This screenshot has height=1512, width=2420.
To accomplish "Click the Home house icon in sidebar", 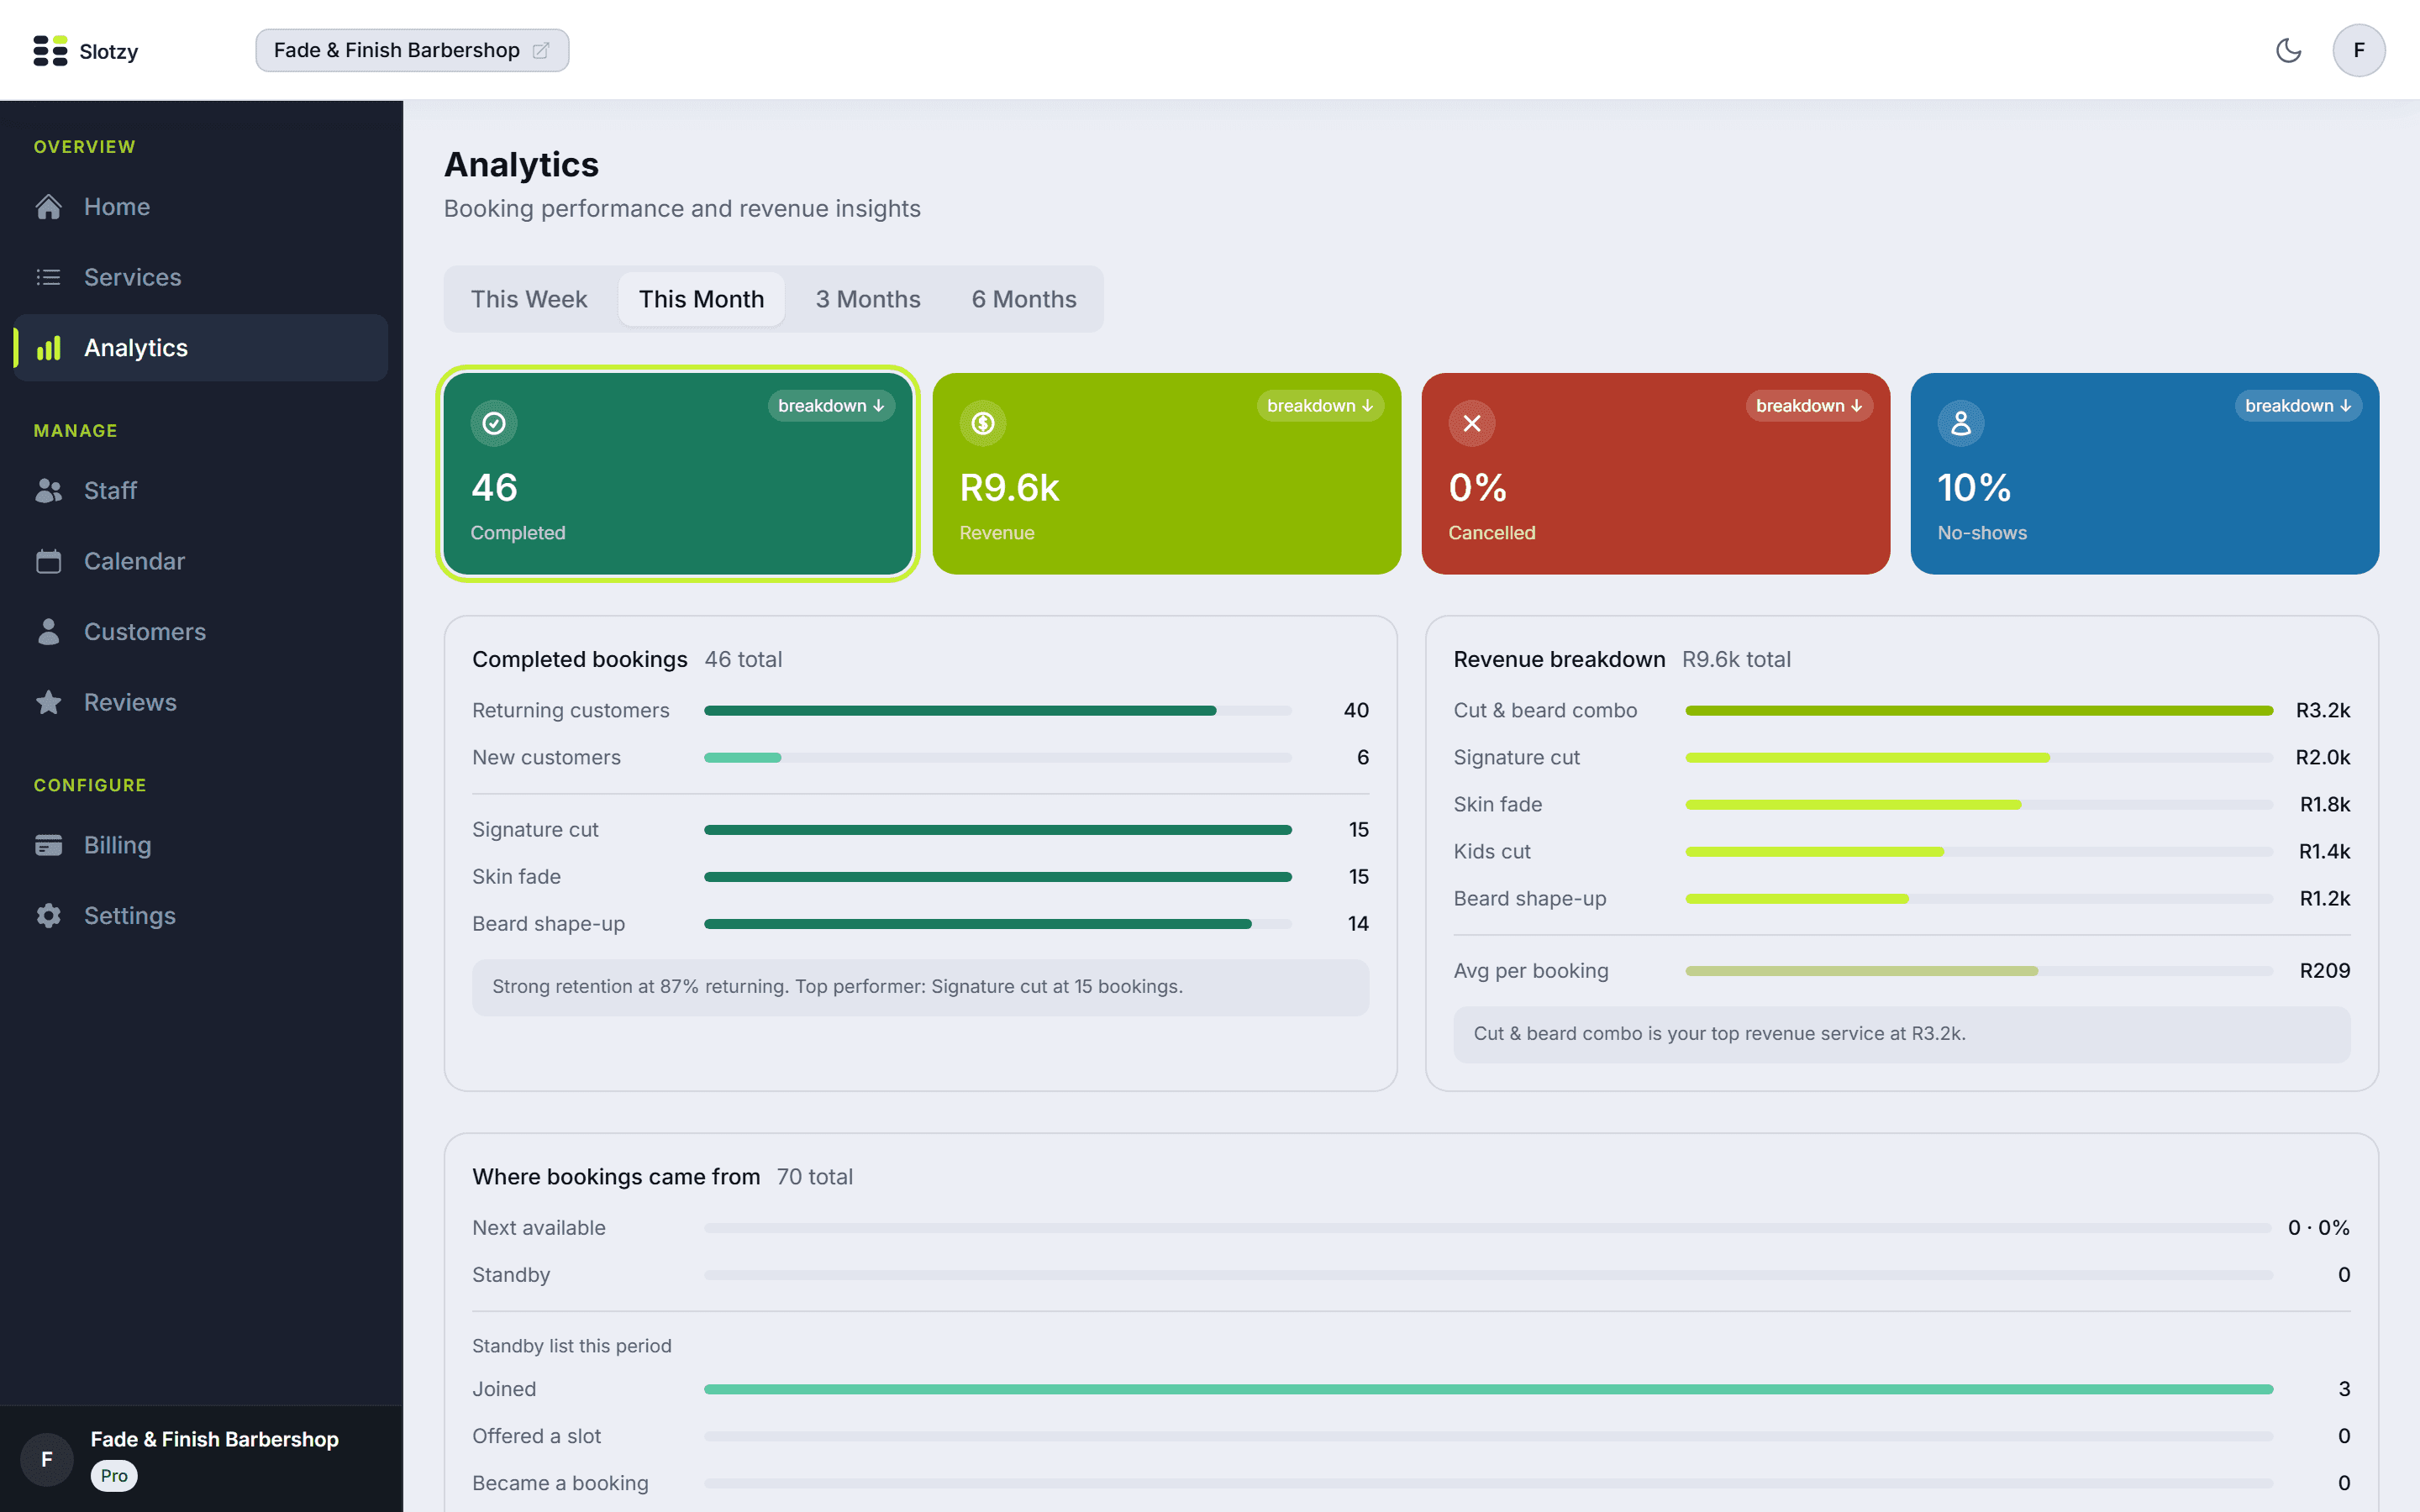I will pos(49,207).
